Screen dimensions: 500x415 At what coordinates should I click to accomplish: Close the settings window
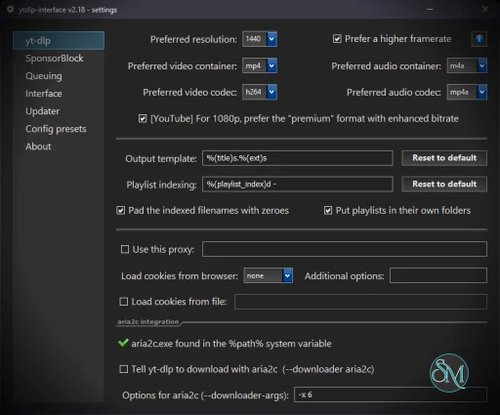point(485,10)
